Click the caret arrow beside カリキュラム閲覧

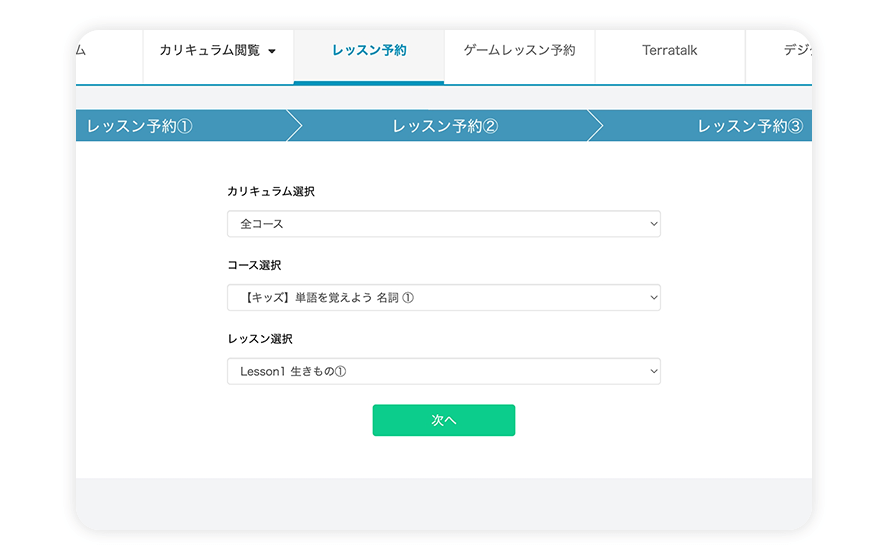272,52
